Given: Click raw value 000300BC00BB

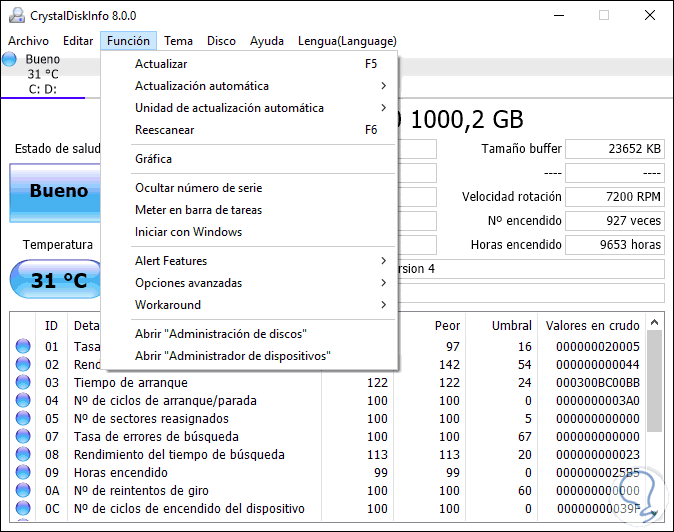Looking at the screenshot, I should click(x=598, y=382).
